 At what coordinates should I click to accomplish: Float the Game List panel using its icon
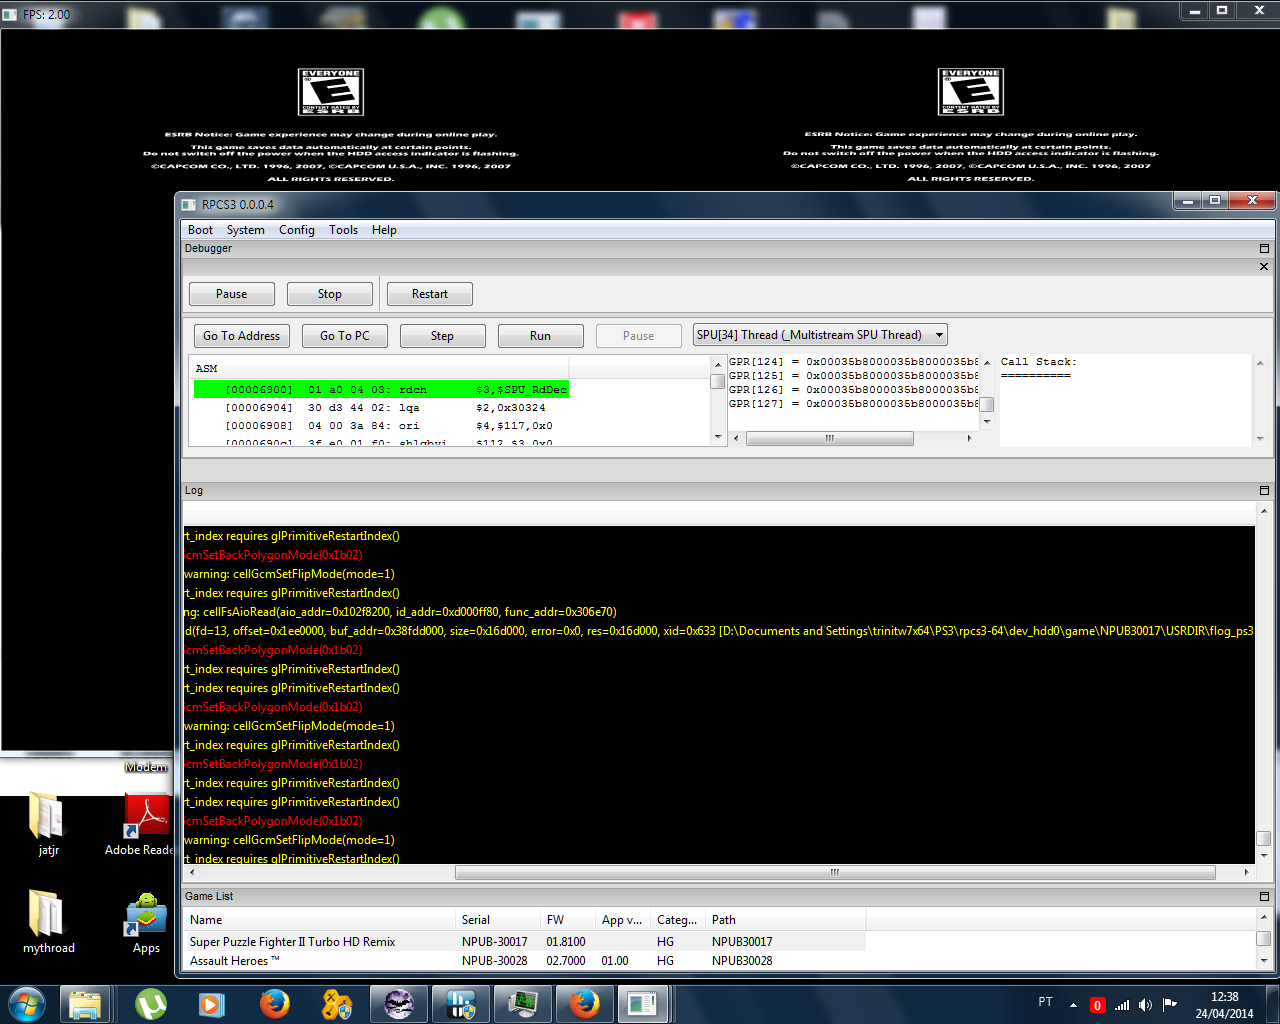point(1264,896)
